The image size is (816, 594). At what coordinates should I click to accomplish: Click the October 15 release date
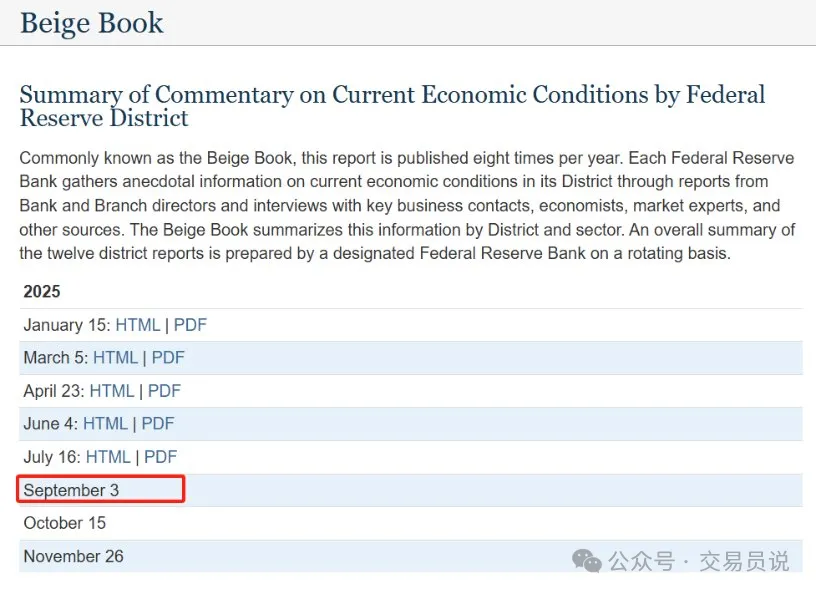coord(65,523)
